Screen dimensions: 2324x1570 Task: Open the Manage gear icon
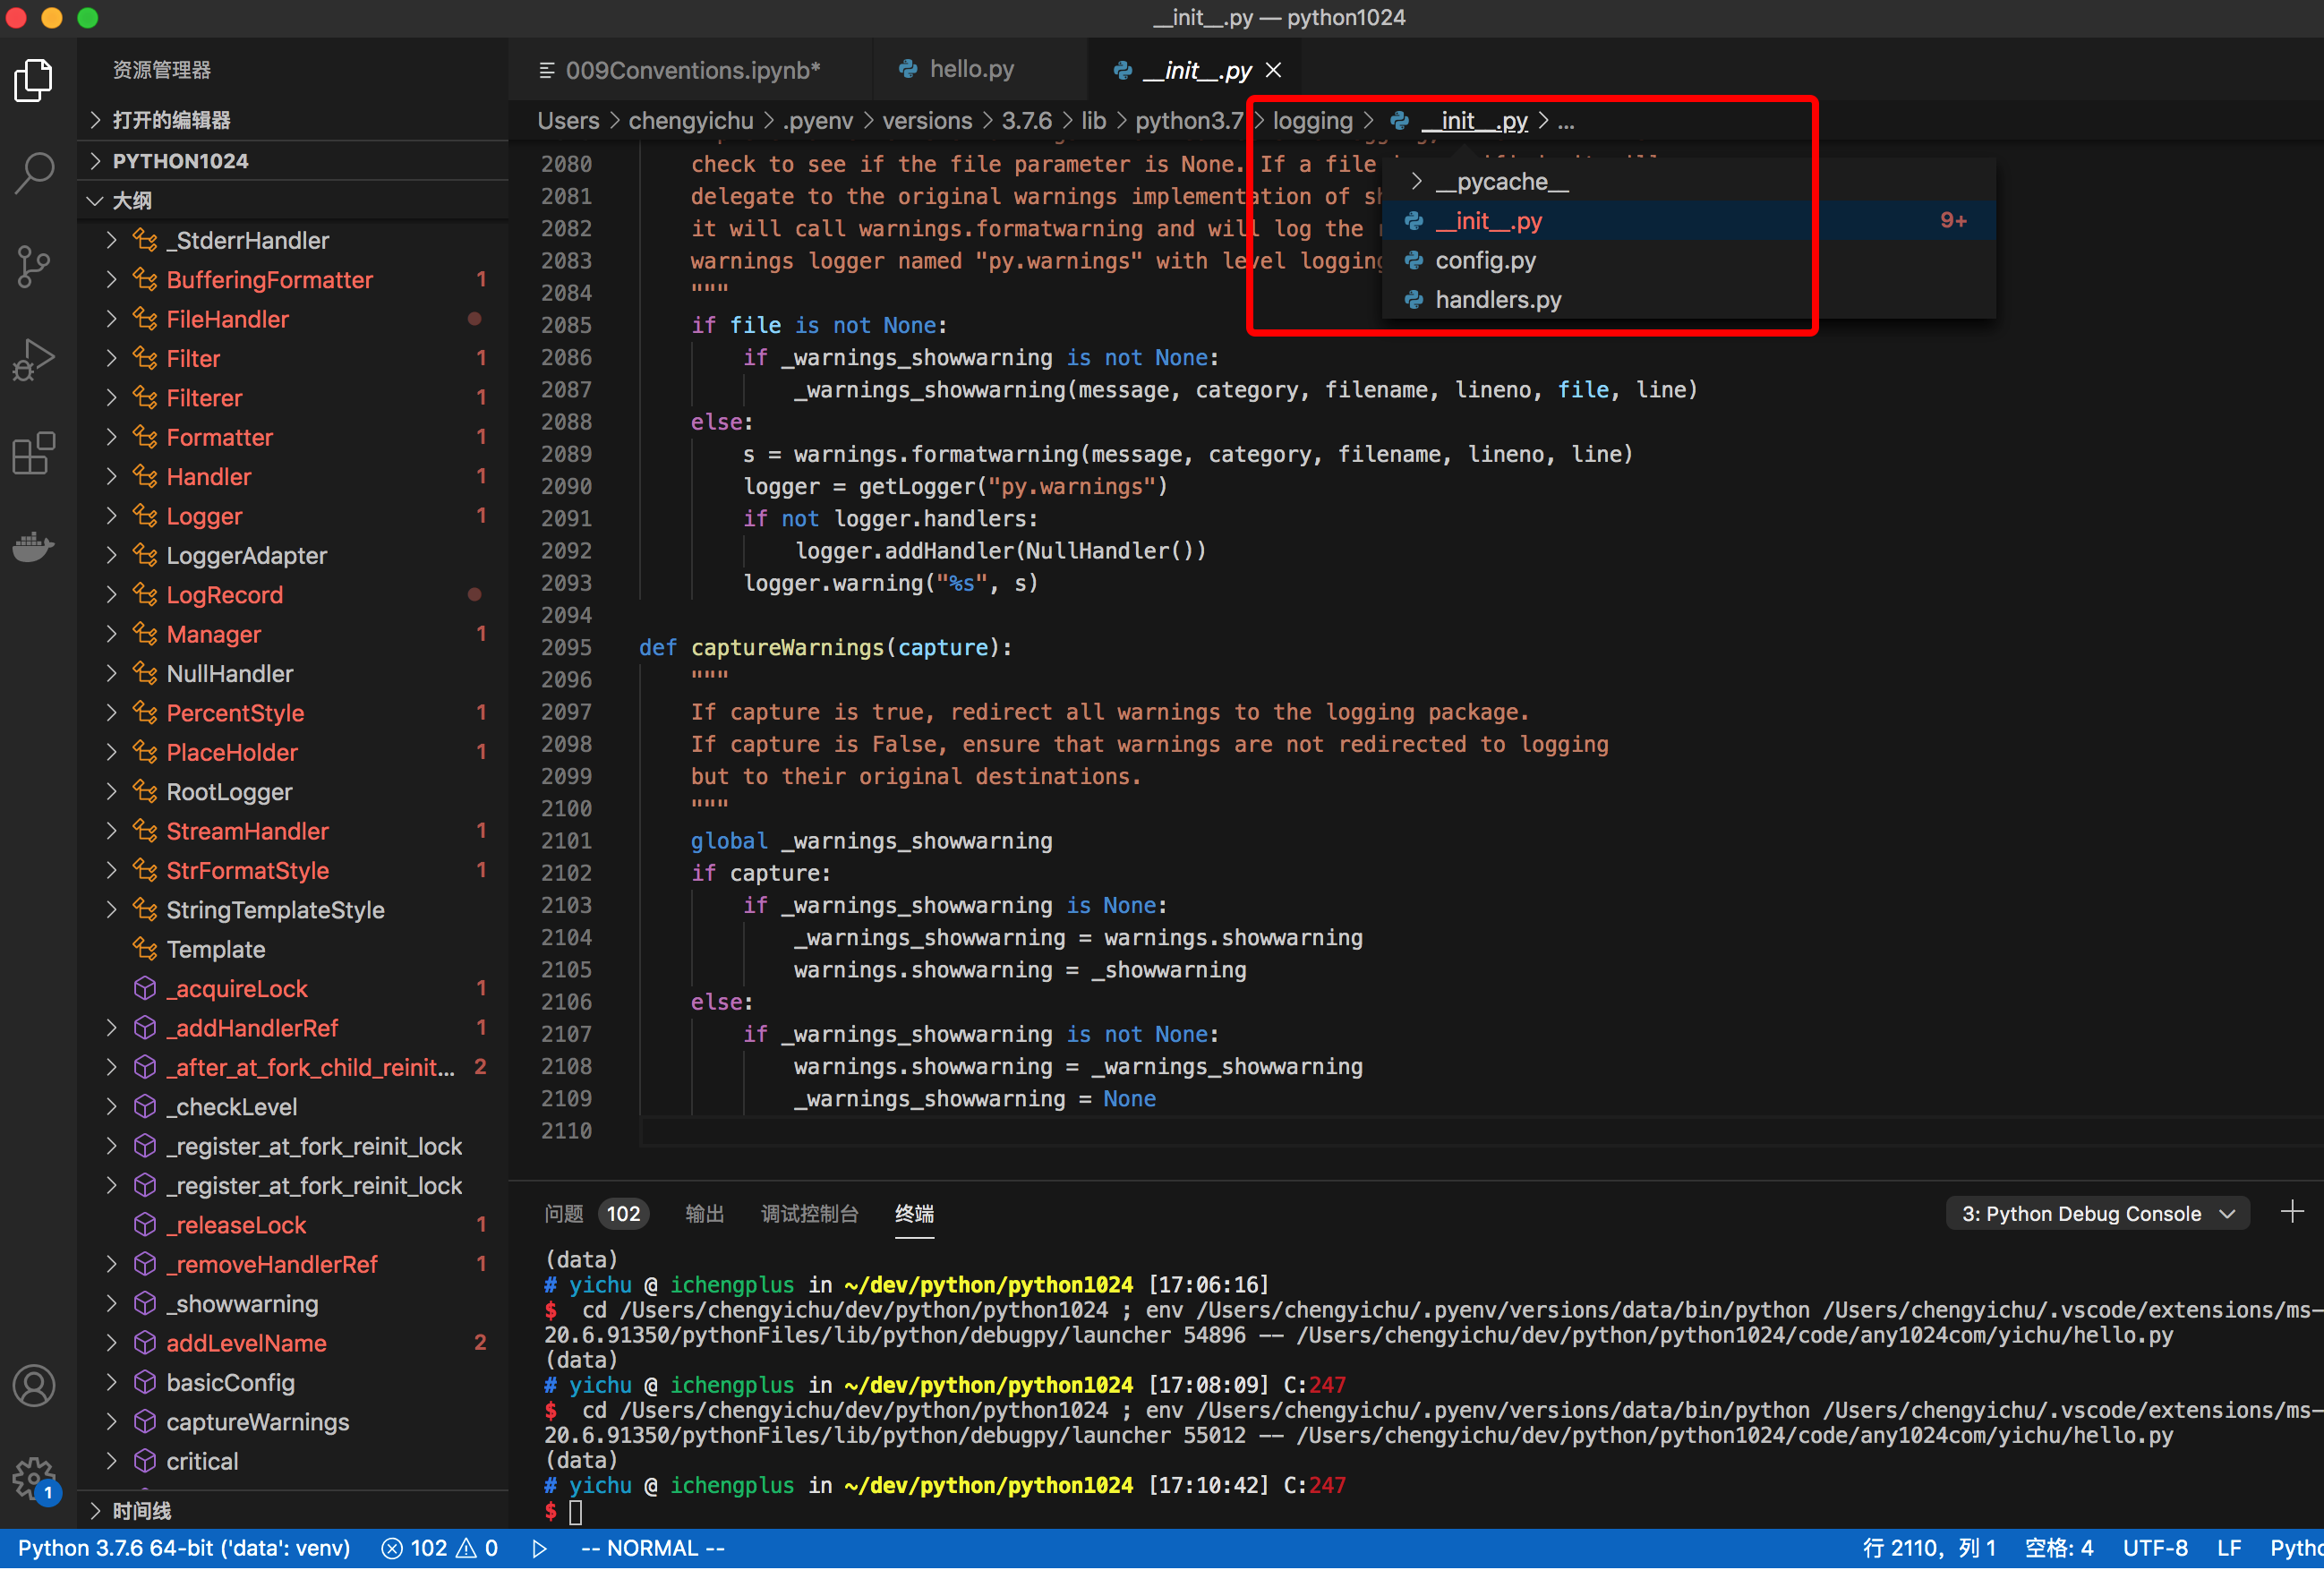pos(34,1478)
